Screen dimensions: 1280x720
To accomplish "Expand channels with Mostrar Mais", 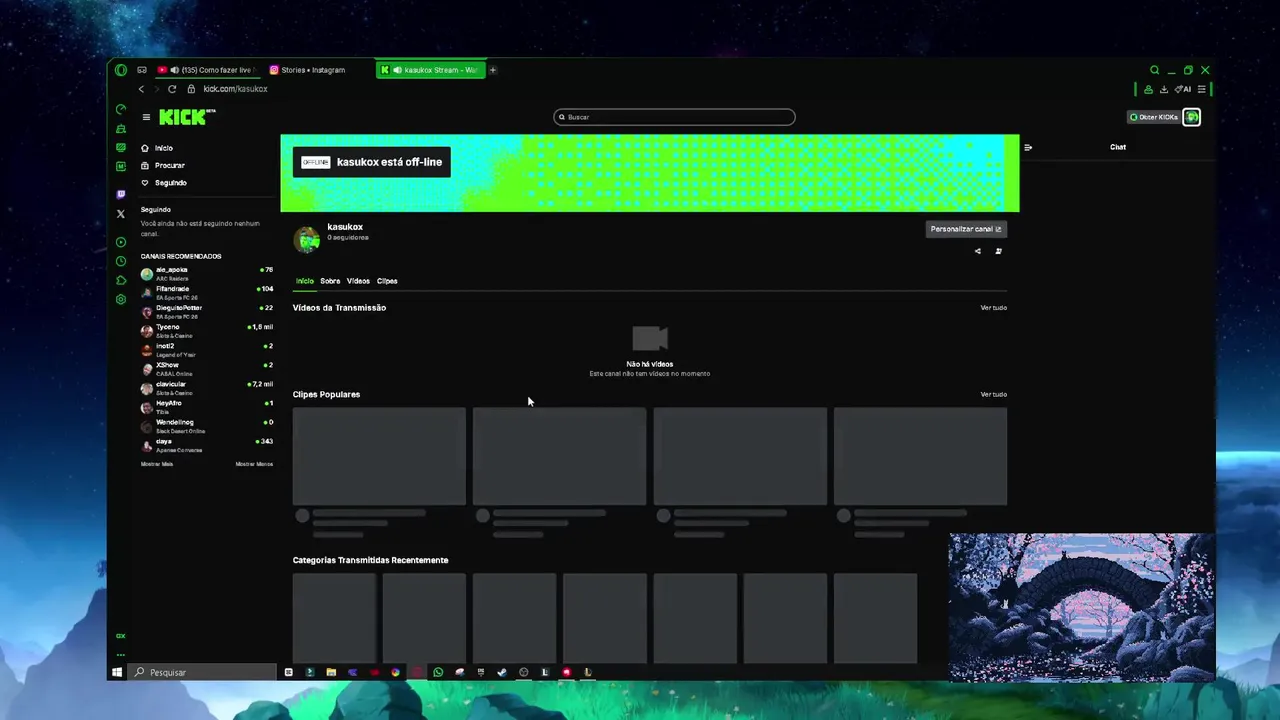I will pyautogui.click(x=157, y=464).
